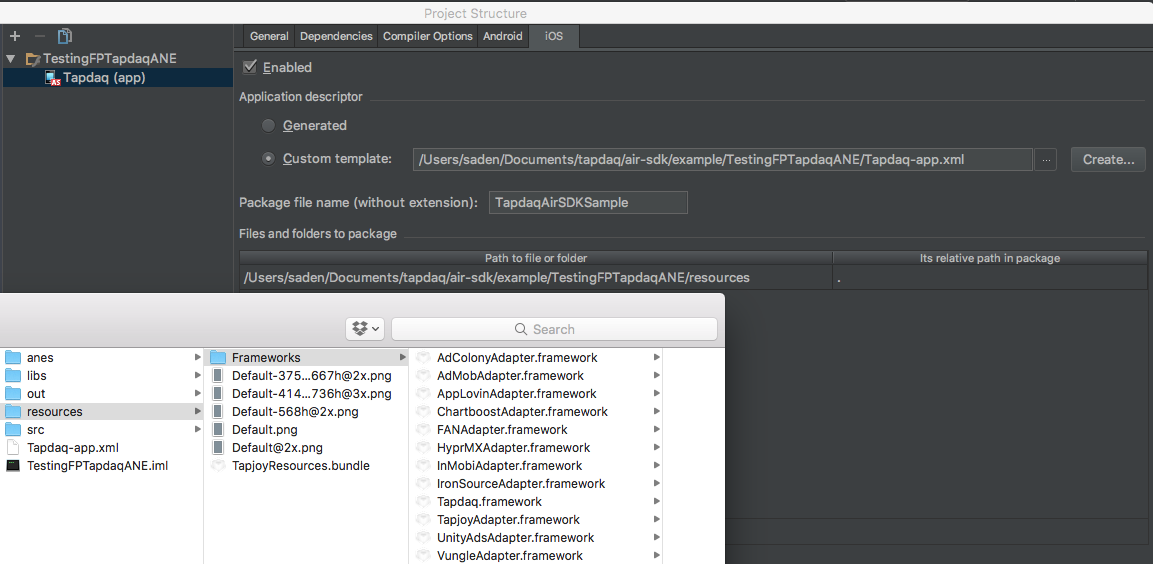The width and height of the screenshot is (1153, 564).
Task: Collapse the TestingFPTapdaqANE tree node
Action: pyautogui.click(x=10, y=58)
